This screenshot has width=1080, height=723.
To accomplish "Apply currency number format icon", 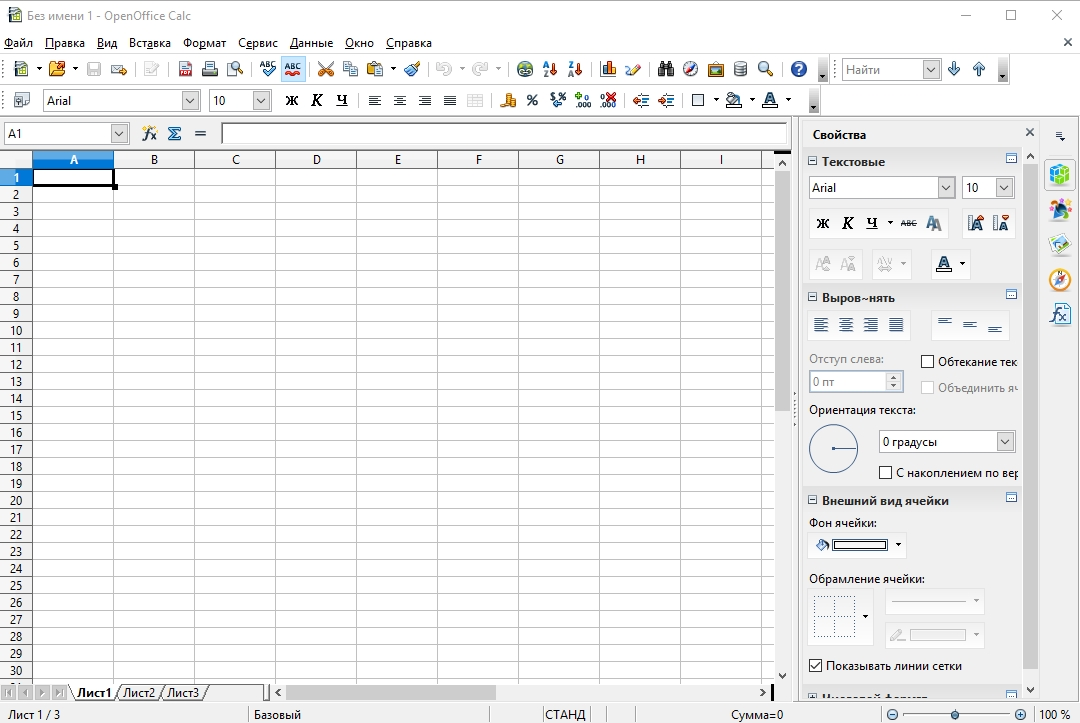I will tap(508, 100).
